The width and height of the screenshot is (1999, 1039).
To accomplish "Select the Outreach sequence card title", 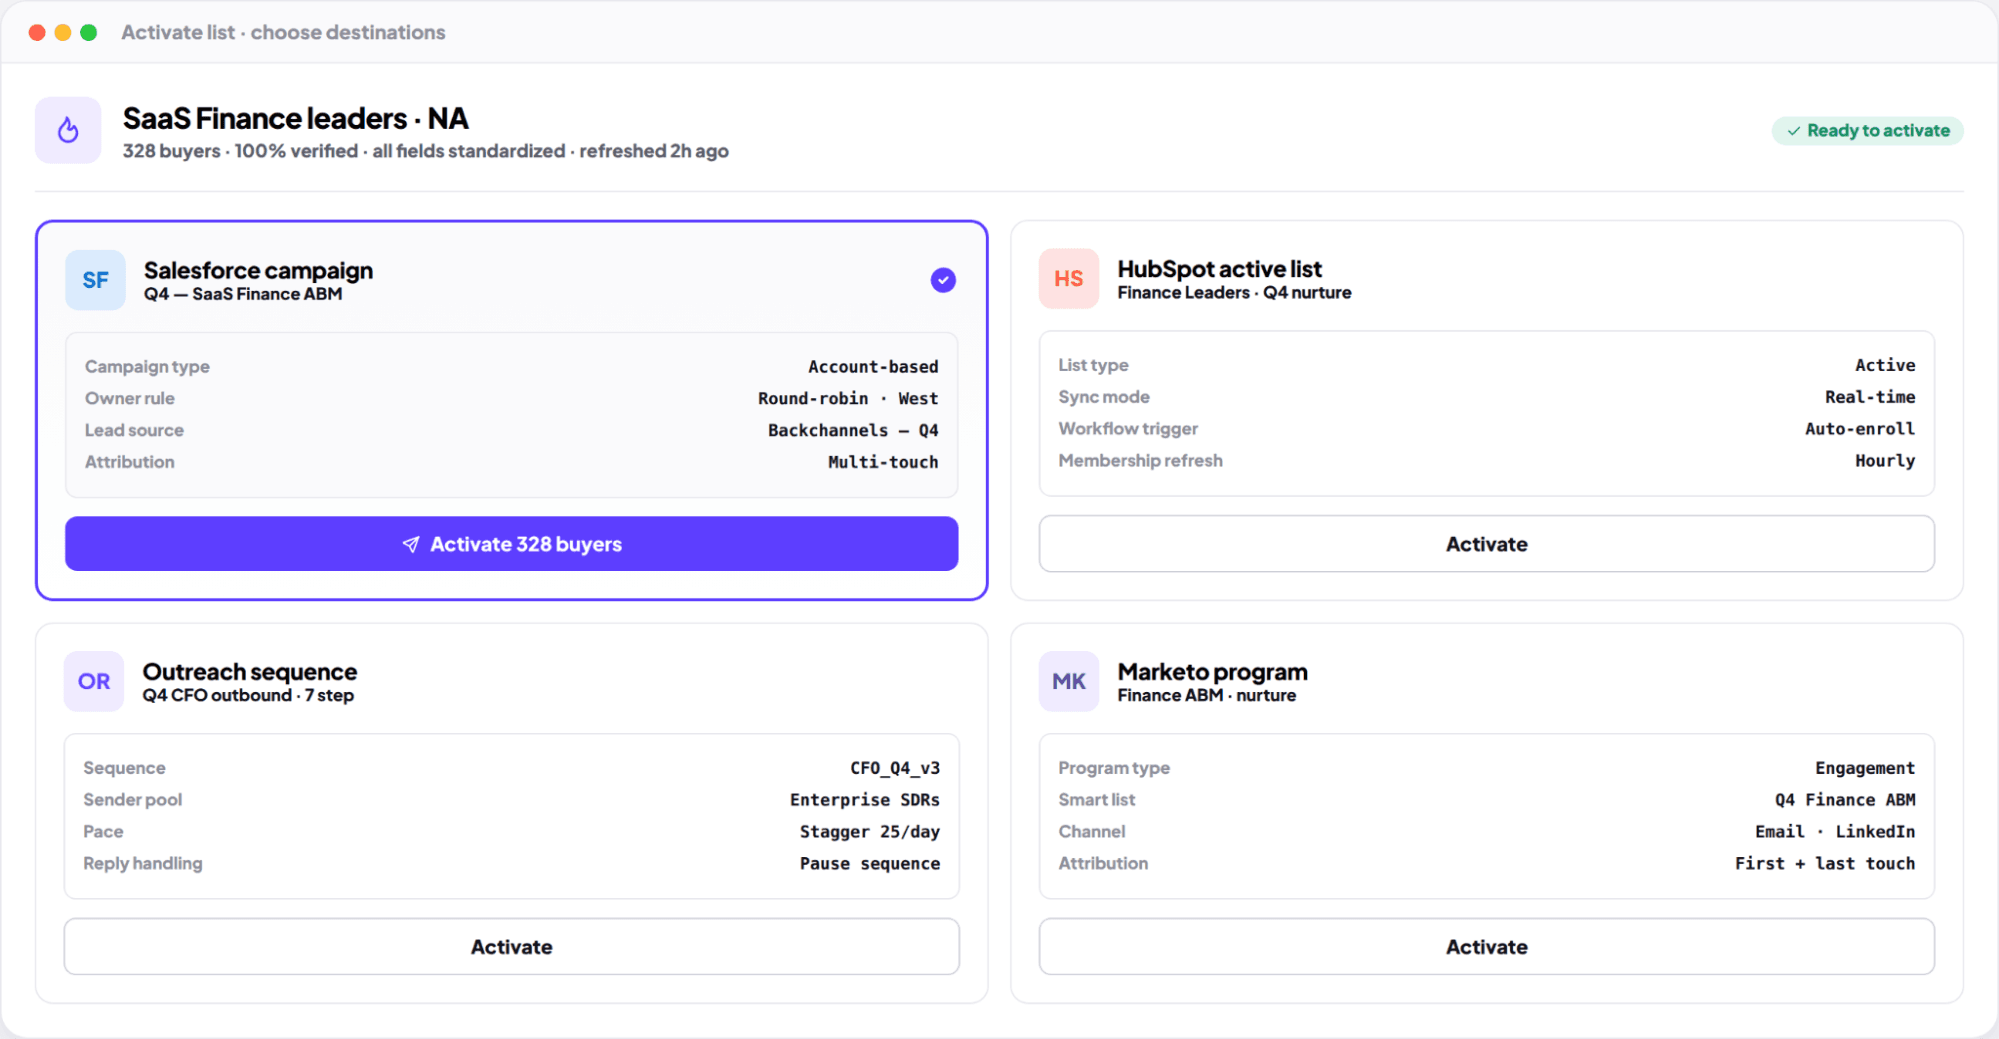I will click(249, 672).
